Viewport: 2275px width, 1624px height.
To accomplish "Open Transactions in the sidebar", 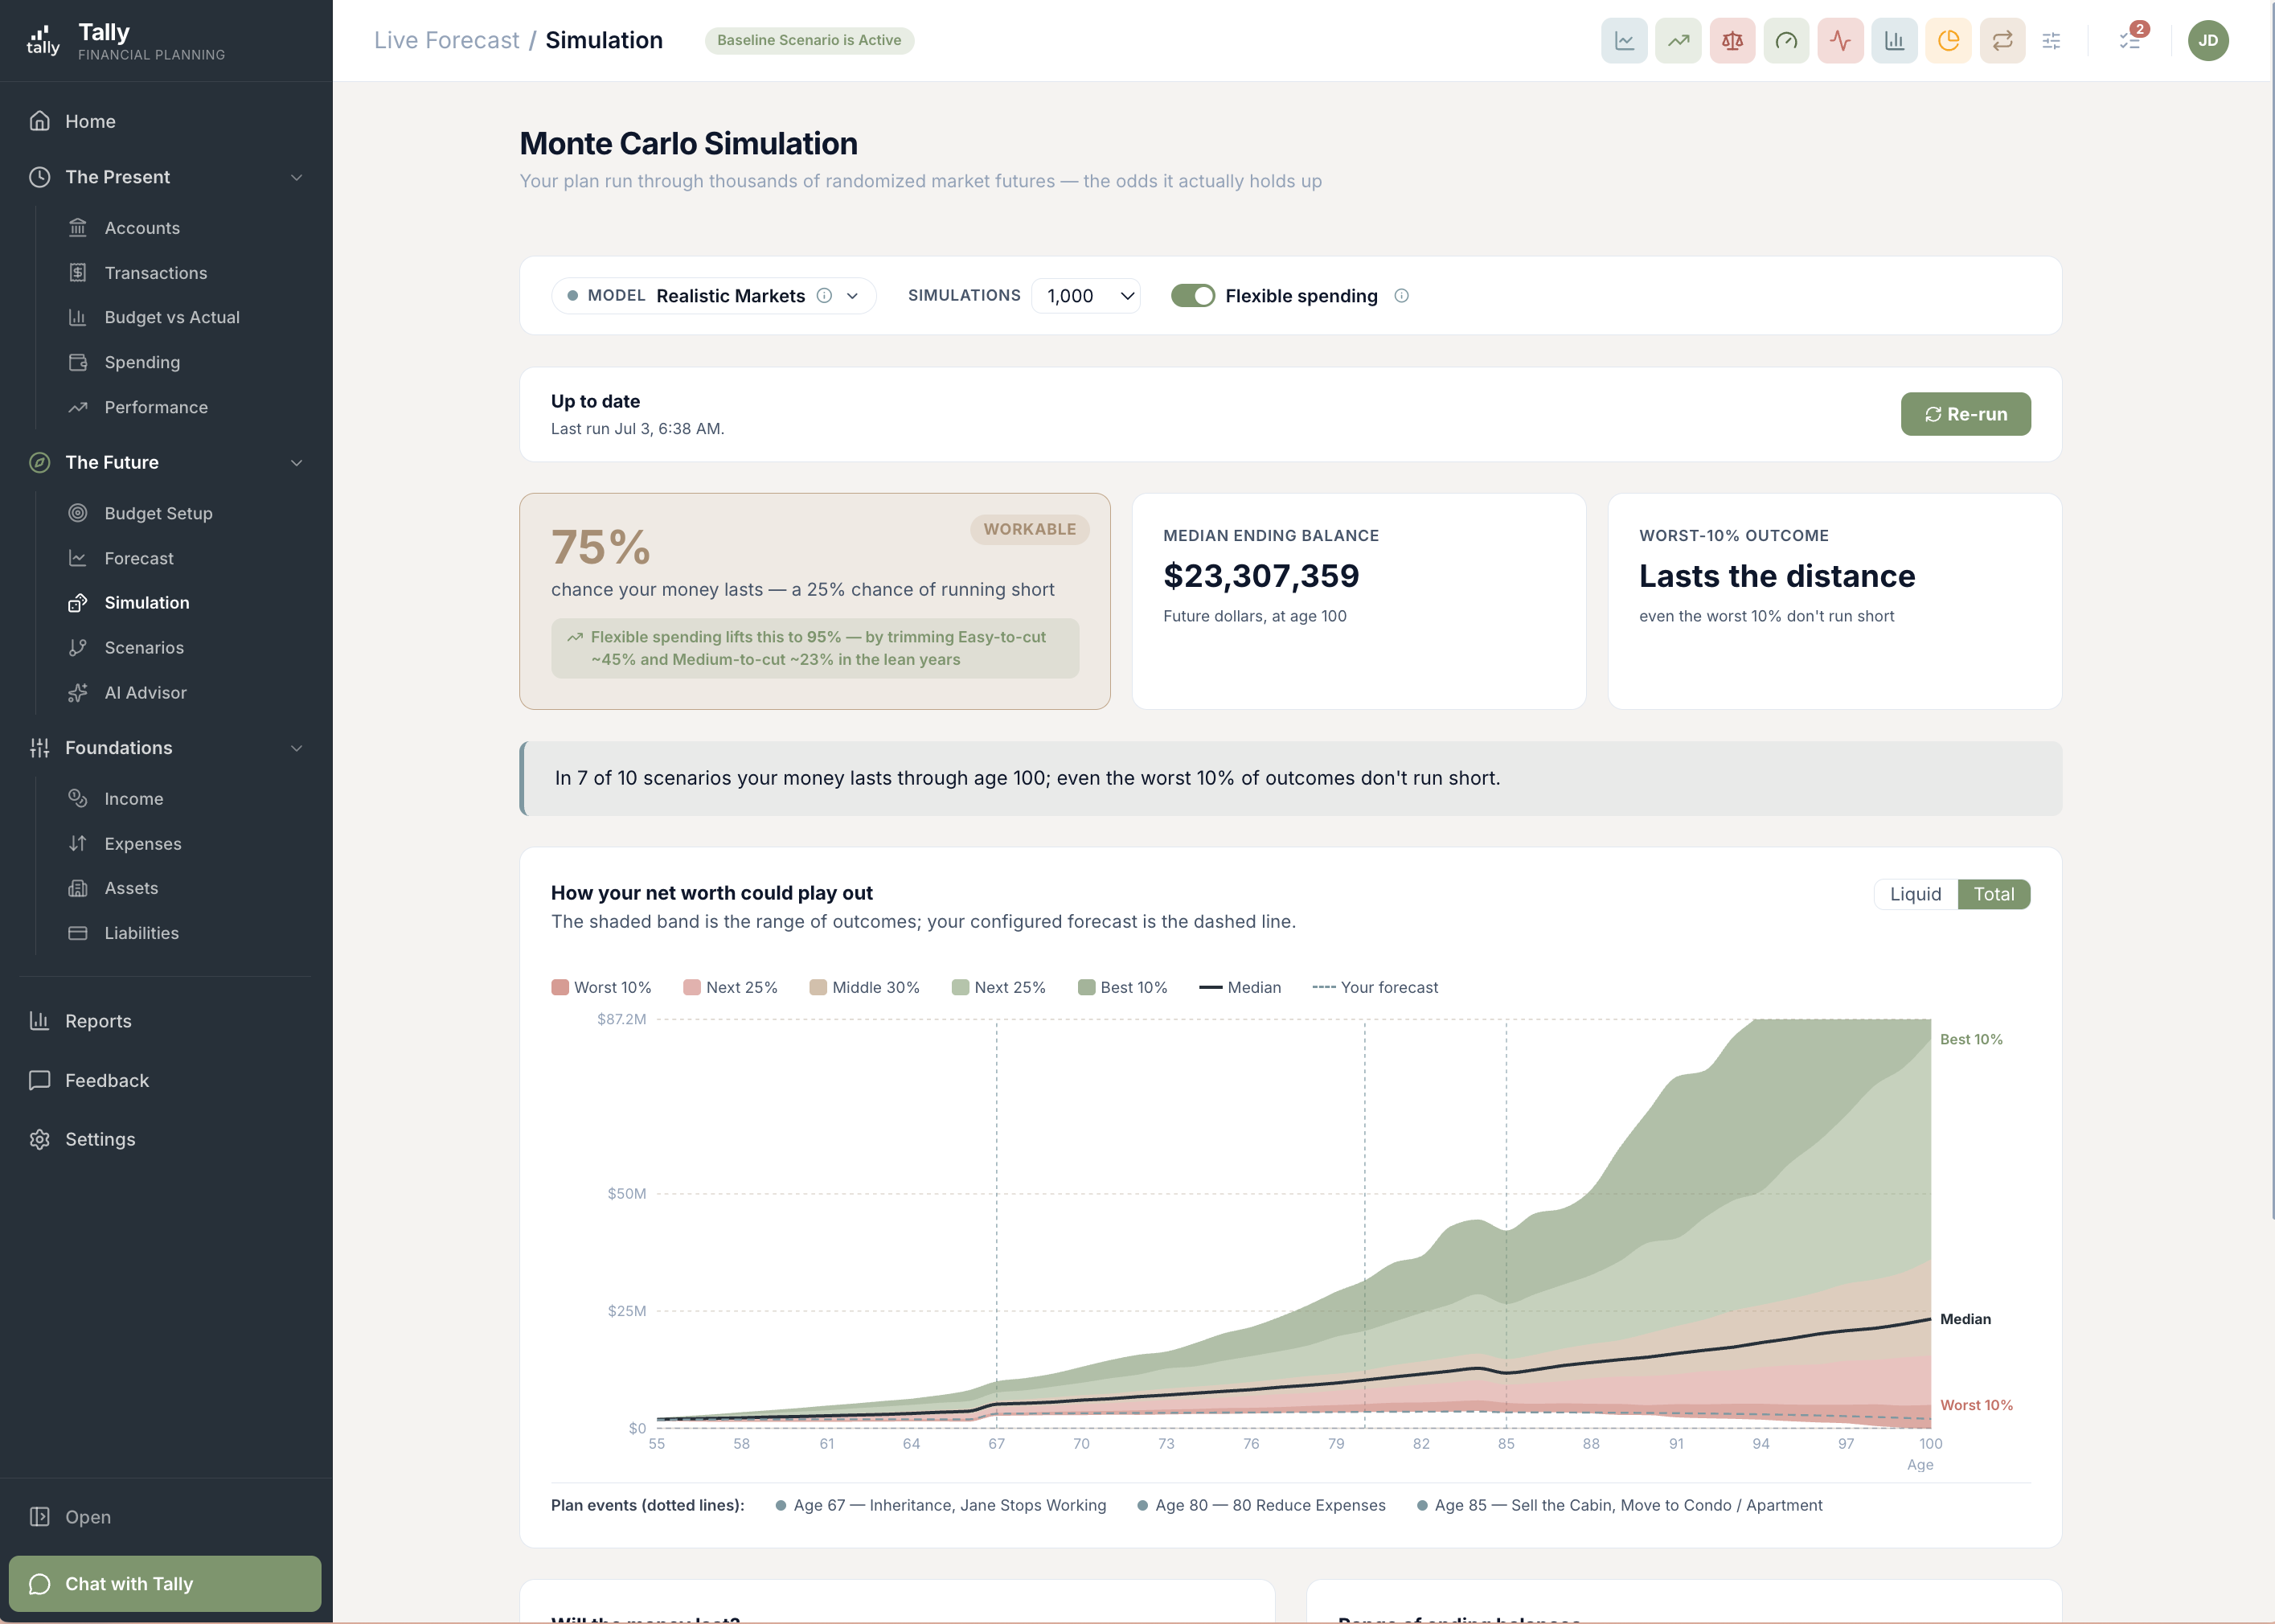I will (155, 273).
